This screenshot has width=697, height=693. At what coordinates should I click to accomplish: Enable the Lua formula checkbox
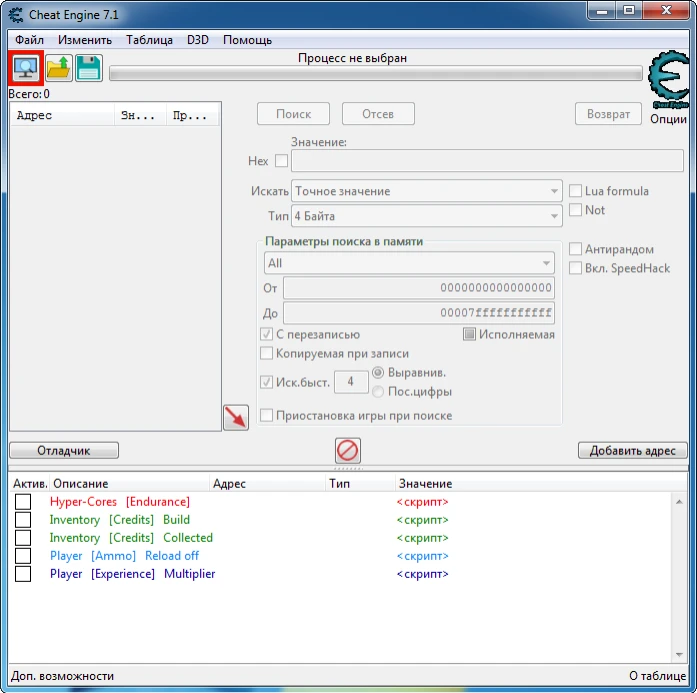pyautogui.click(x=575, y=191)
